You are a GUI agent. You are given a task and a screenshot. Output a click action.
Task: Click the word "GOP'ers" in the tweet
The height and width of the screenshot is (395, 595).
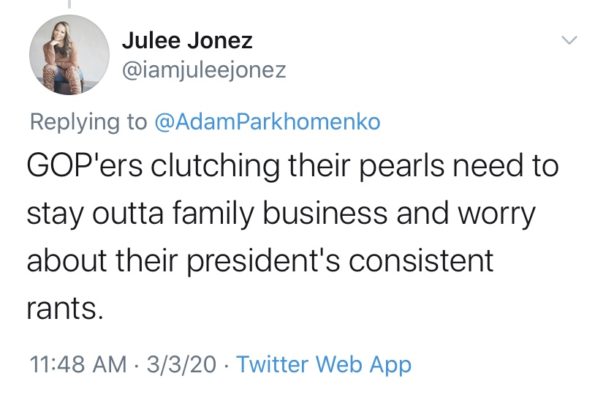pyautogui.click(x=85, y=166)
